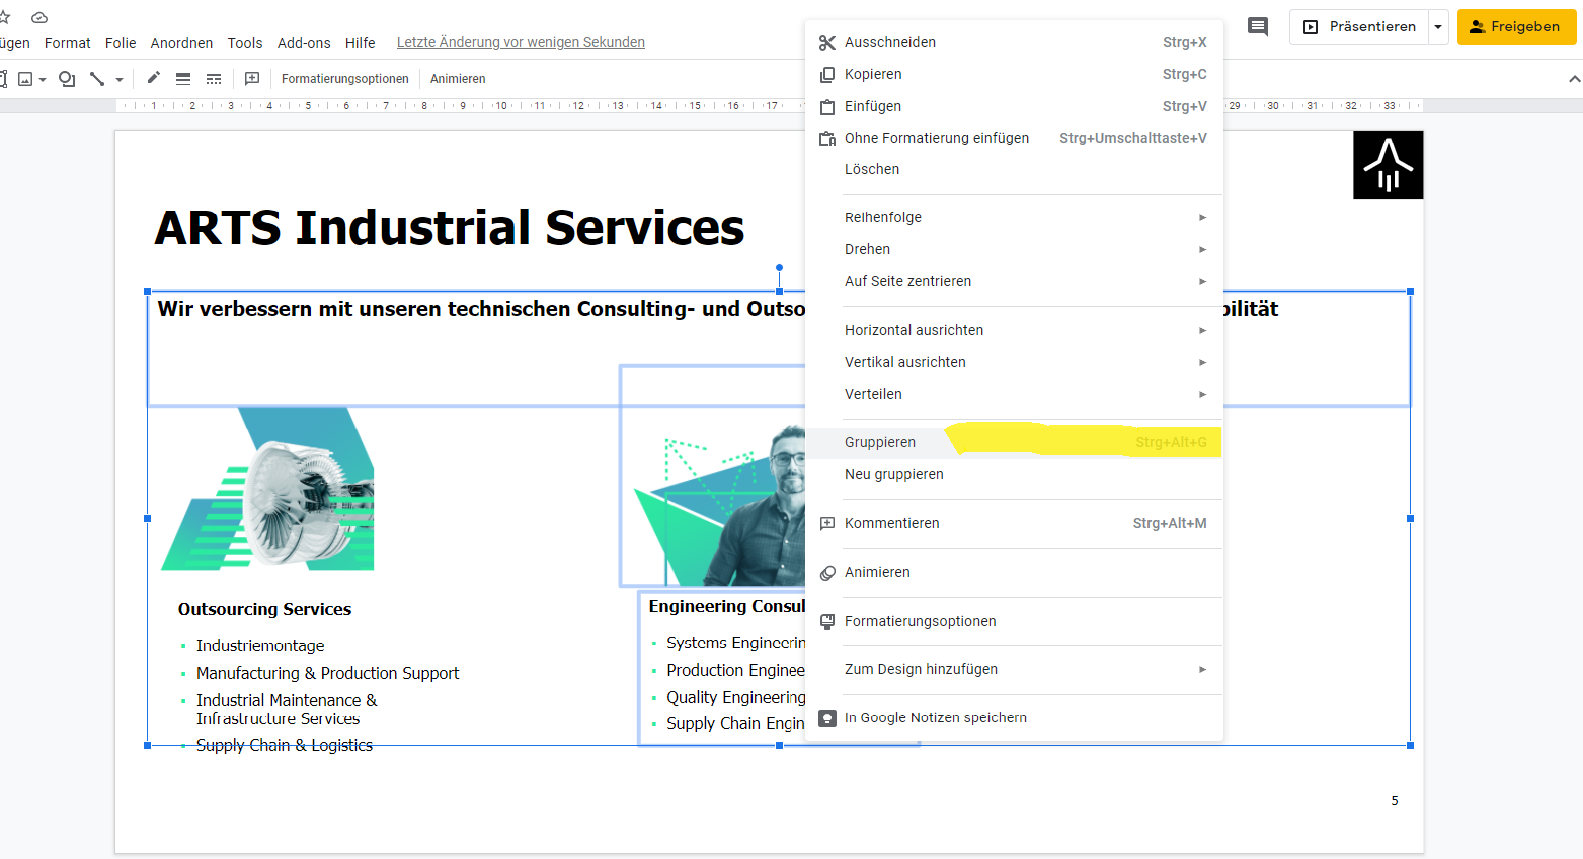
Task: Open the Präsentieren dropdown arrow
Action: pos(1438,27)
